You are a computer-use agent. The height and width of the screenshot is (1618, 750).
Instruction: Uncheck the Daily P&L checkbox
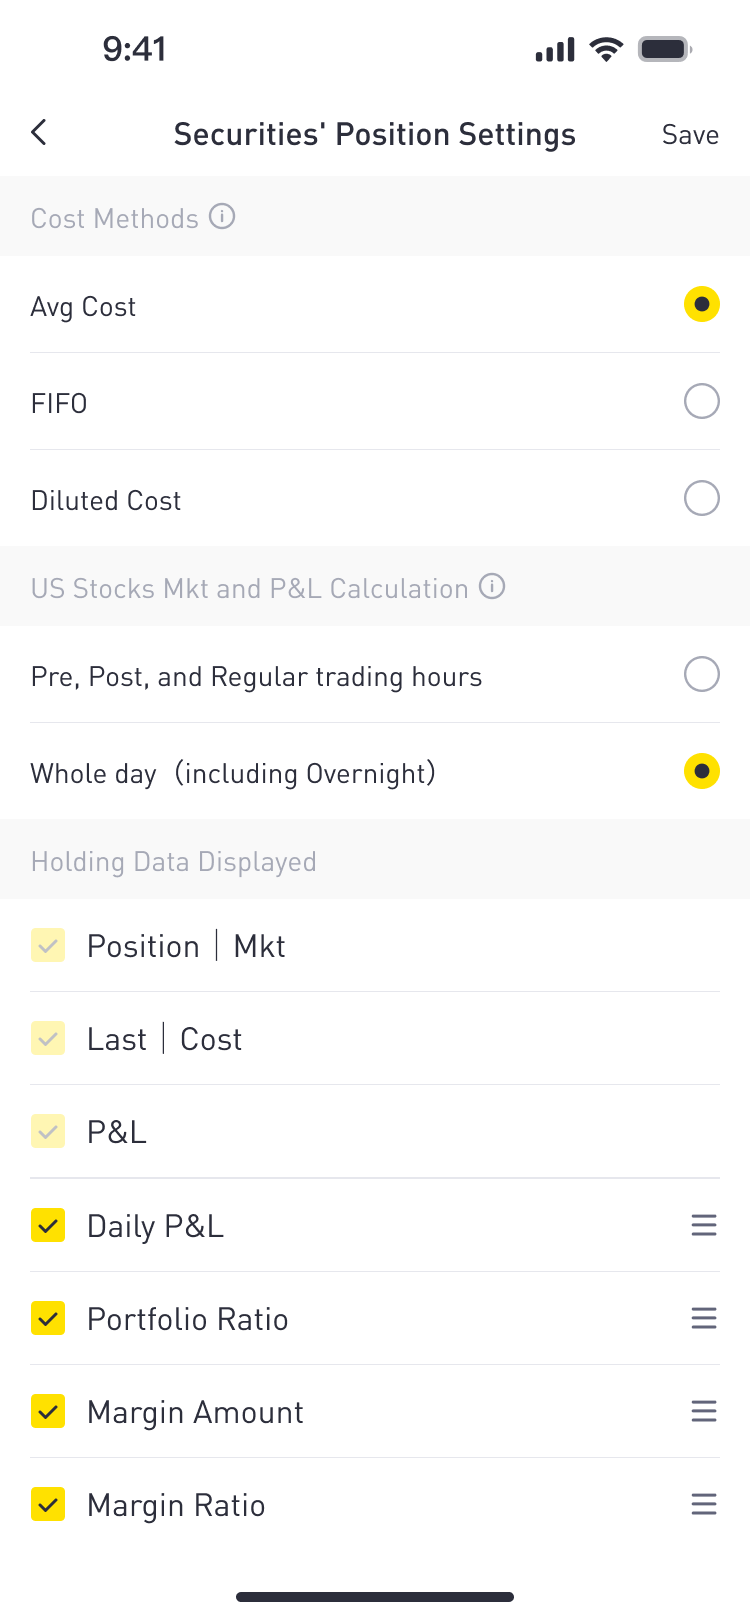[48, 1225]
